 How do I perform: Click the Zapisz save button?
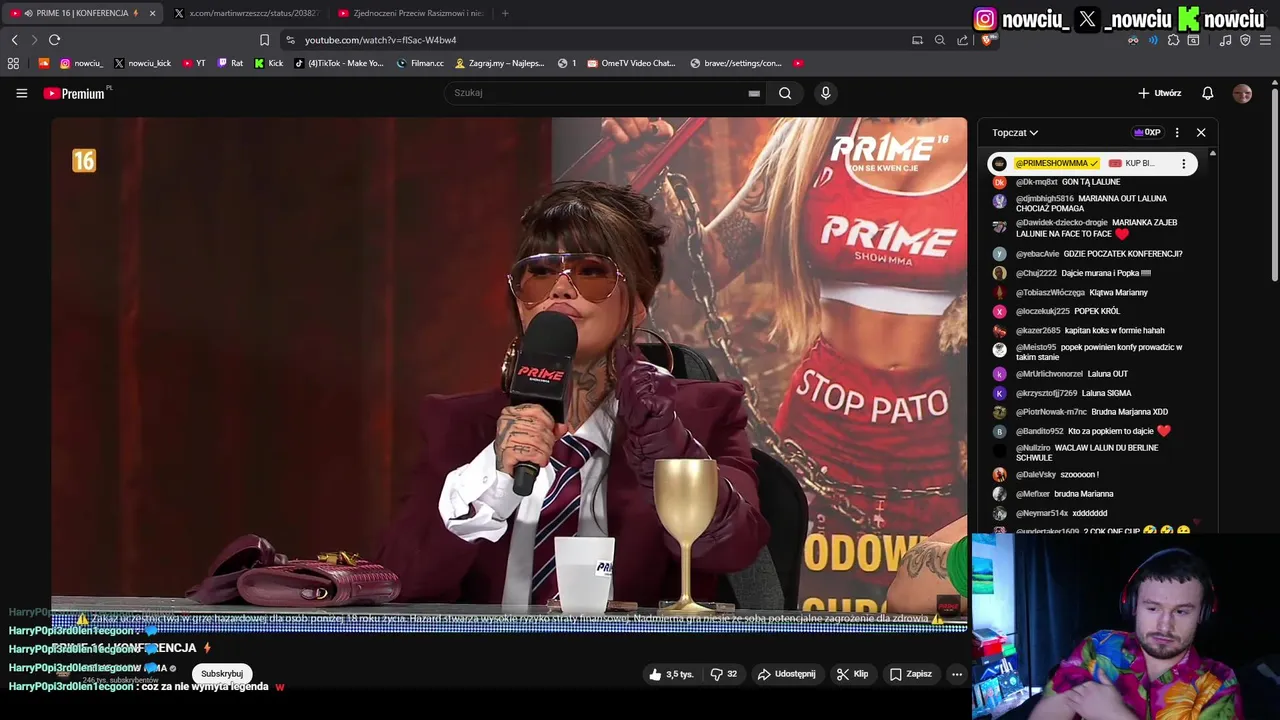coord(911,674)
